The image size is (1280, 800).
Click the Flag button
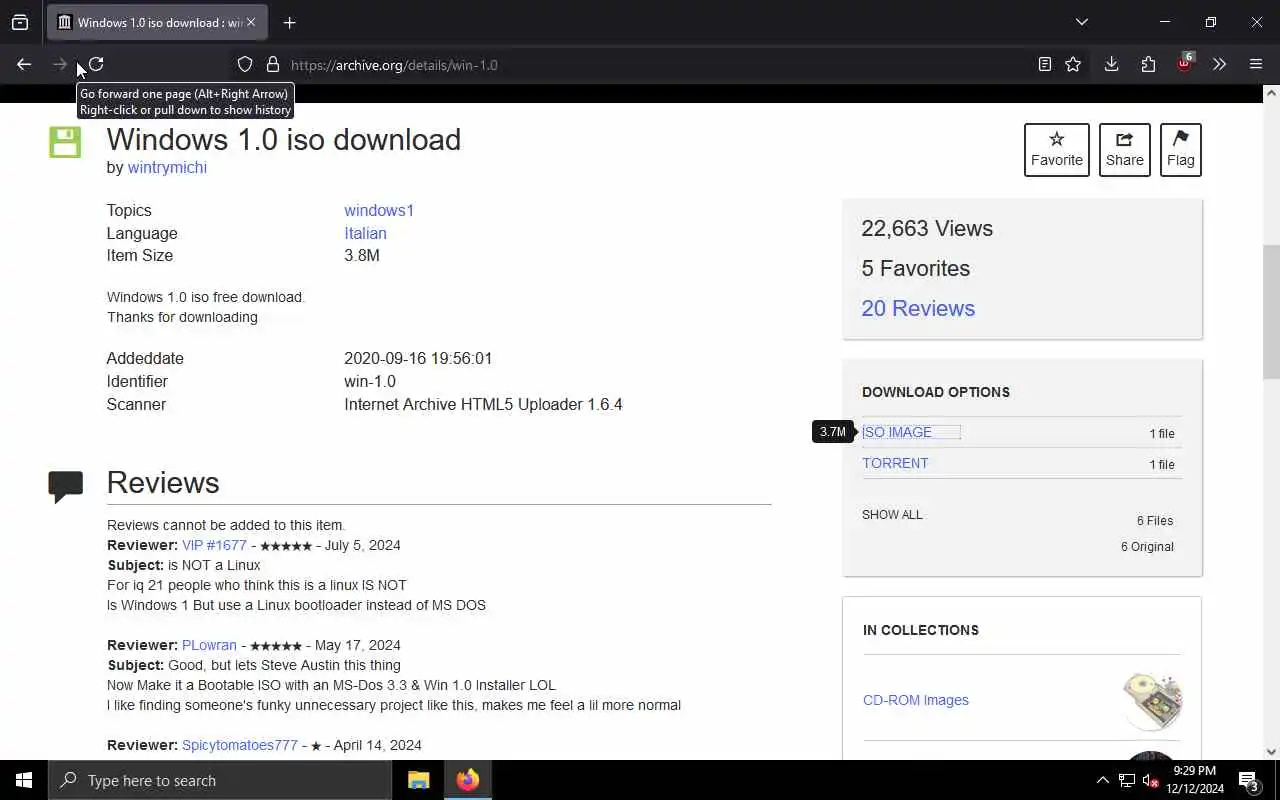coord(1181,150)
